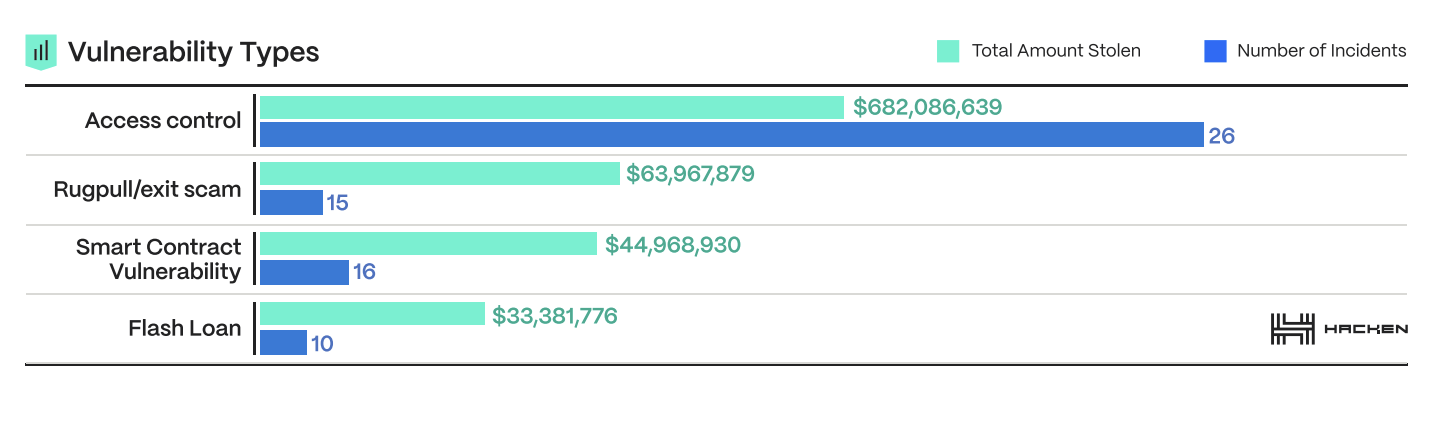
Task: Click the $682,086,639 value label
Action: [927, 107]
